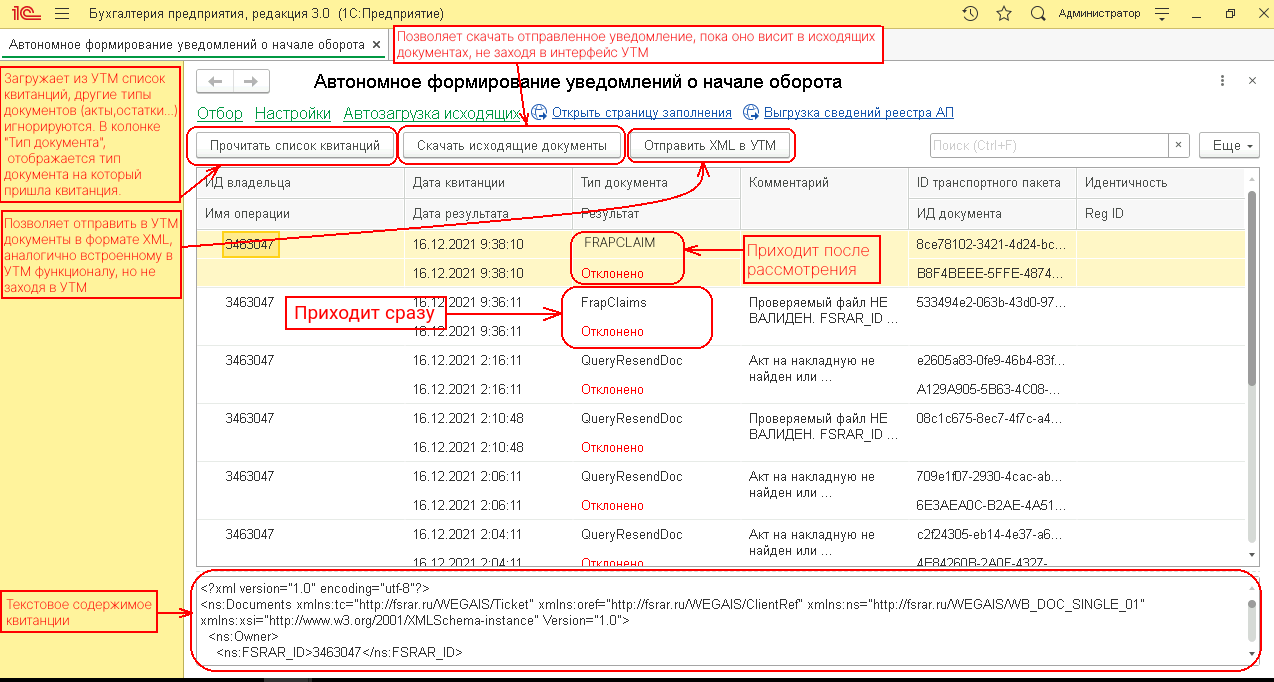Click the Дата квитанции column header
Image resolution: width=1274 pixels, height=682 pixels.
(x=489, y=183)
